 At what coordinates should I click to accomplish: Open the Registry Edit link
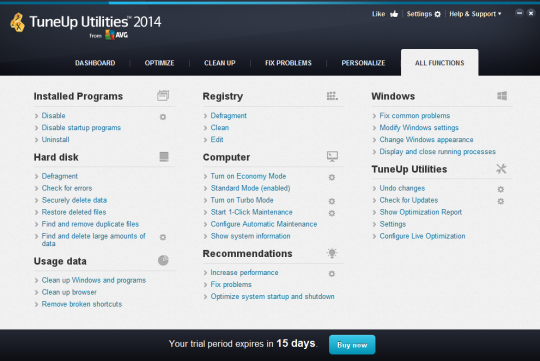pyautogui.click(x=217, y=140)
